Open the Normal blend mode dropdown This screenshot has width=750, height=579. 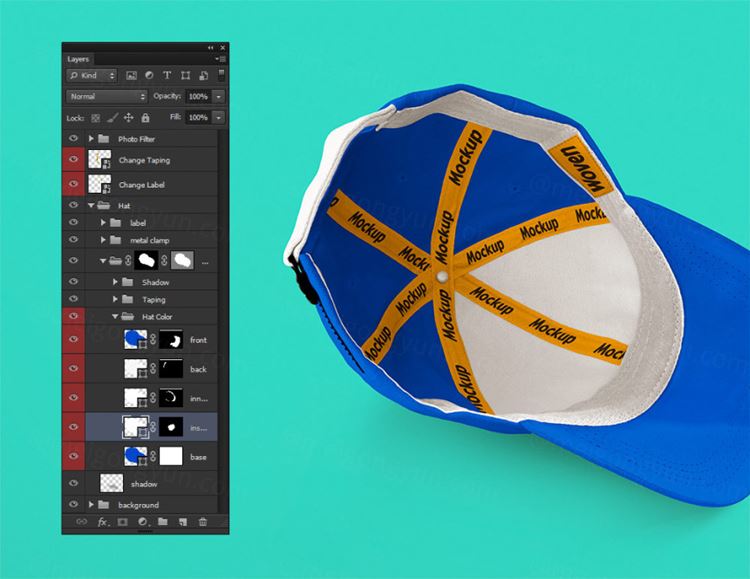107,96
